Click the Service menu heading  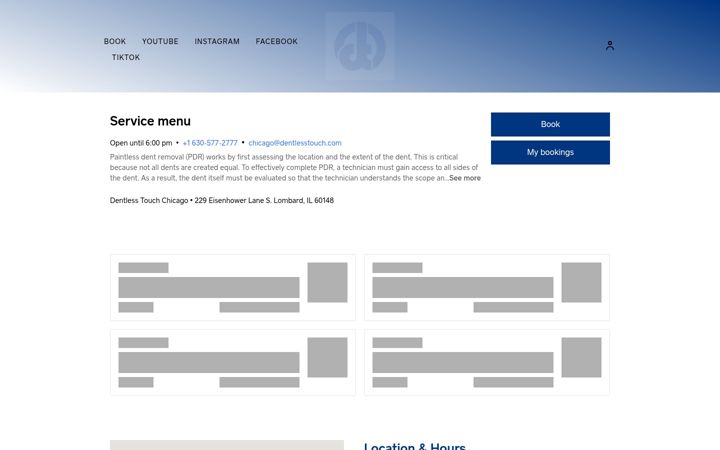point(150,121)
